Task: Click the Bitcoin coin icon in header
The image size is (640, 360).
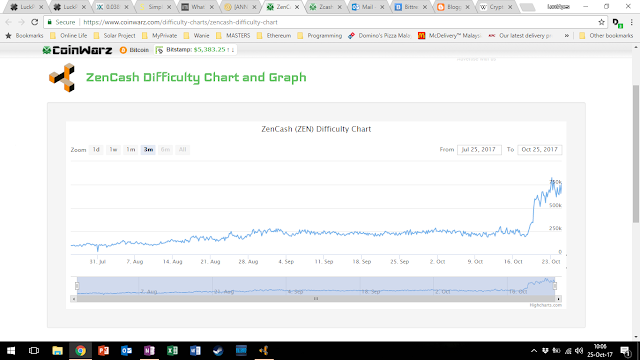Action: pyautogui.click(x=123, y=50)
